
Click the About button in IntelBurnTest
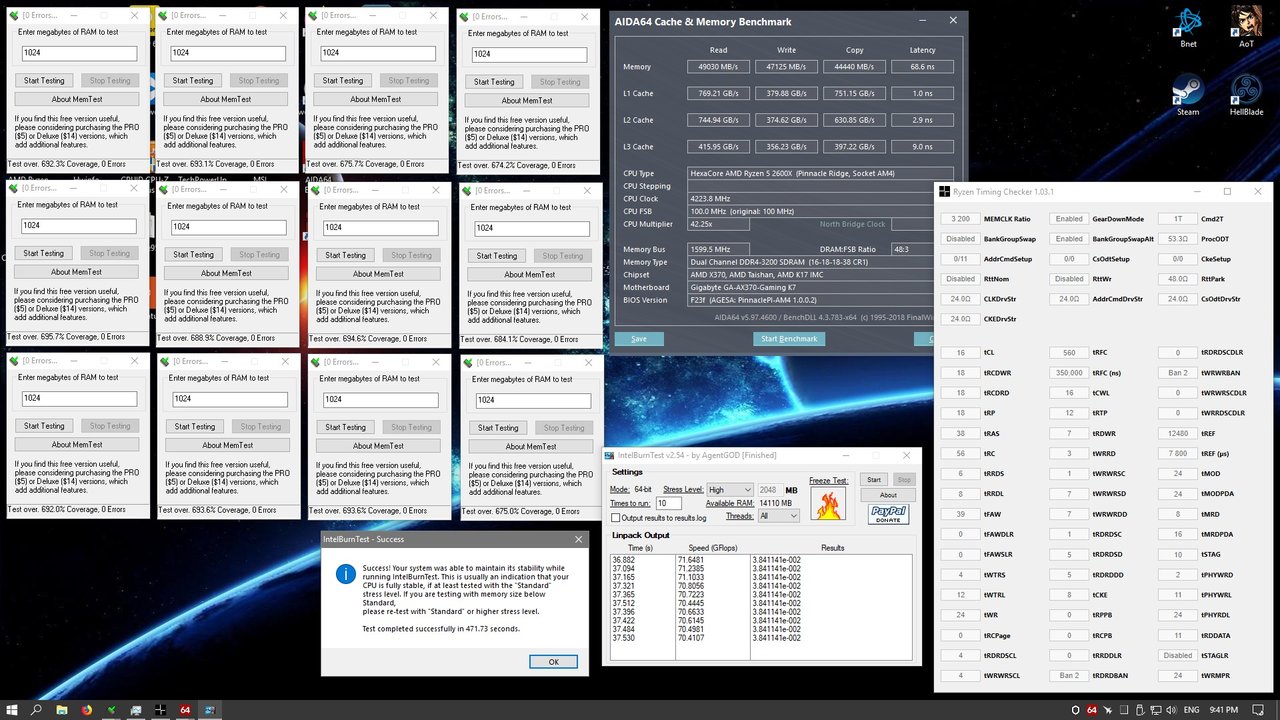click(x=889, y=495)
